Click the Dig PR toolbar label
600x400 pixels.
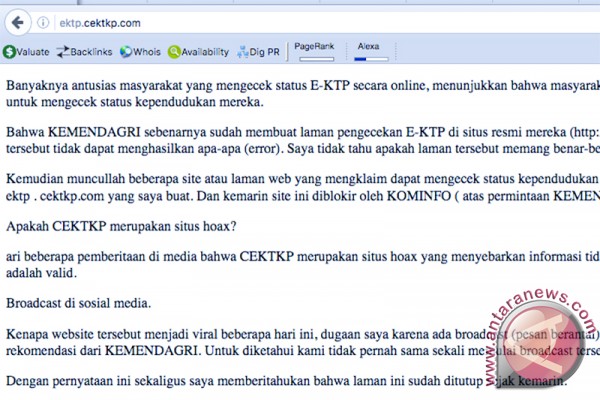[x=264, y=52]
